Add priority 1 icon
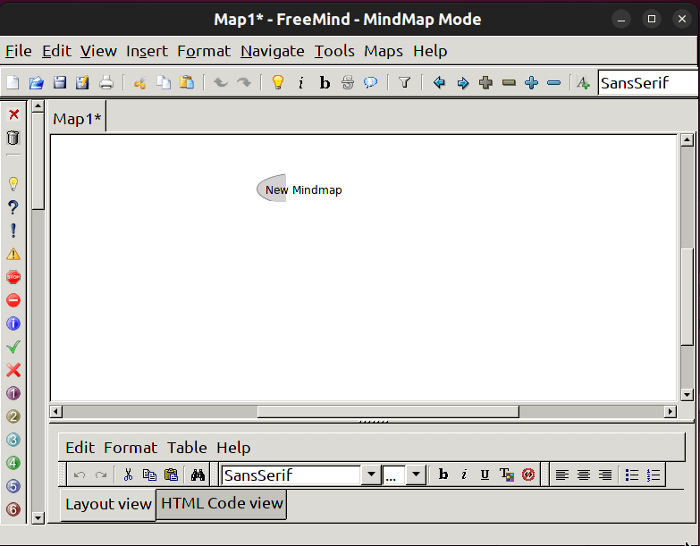This screenshot has height=546, width=700. [x=13, y=393]
